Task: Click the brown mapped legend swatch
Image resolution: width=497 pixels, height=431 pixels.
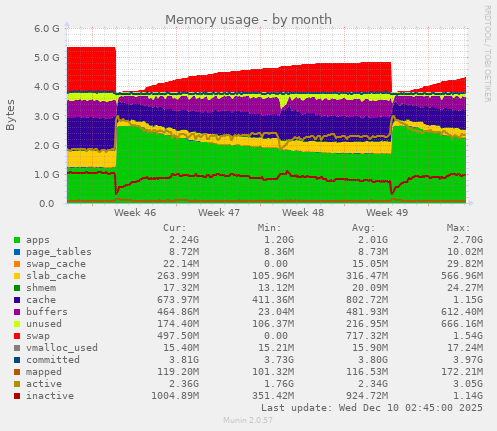Action: pos(17,372)
